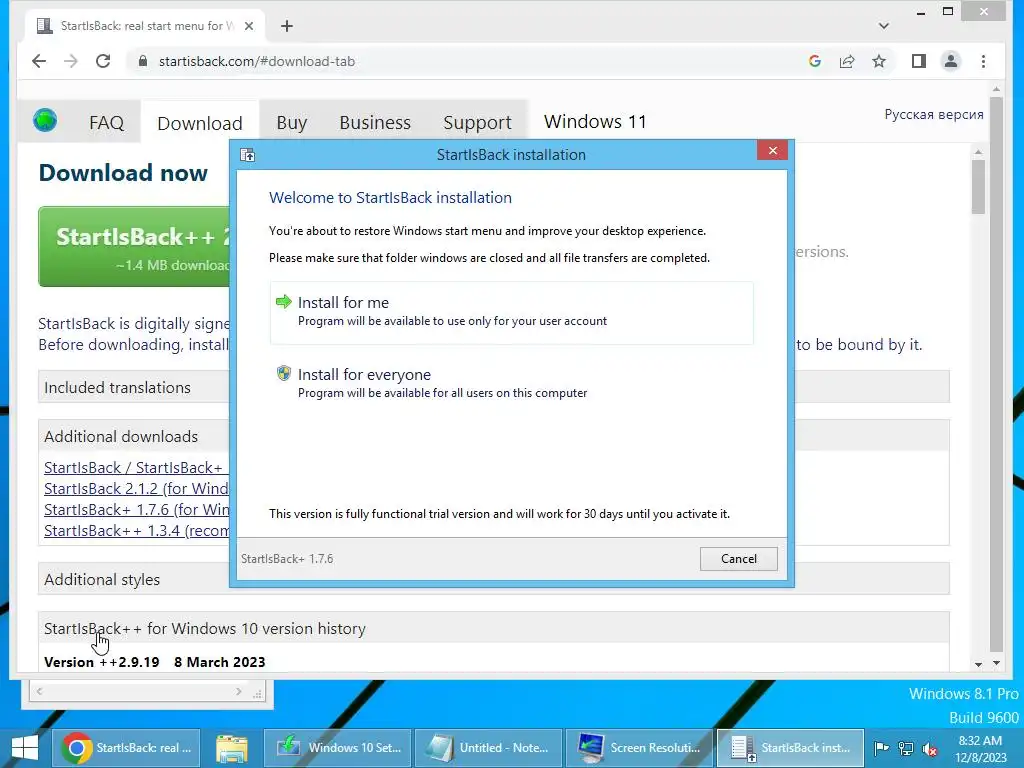Screen dimensions: 1024x768
Task: Bookmark this page with star
Action: click(x=879, y=61)
